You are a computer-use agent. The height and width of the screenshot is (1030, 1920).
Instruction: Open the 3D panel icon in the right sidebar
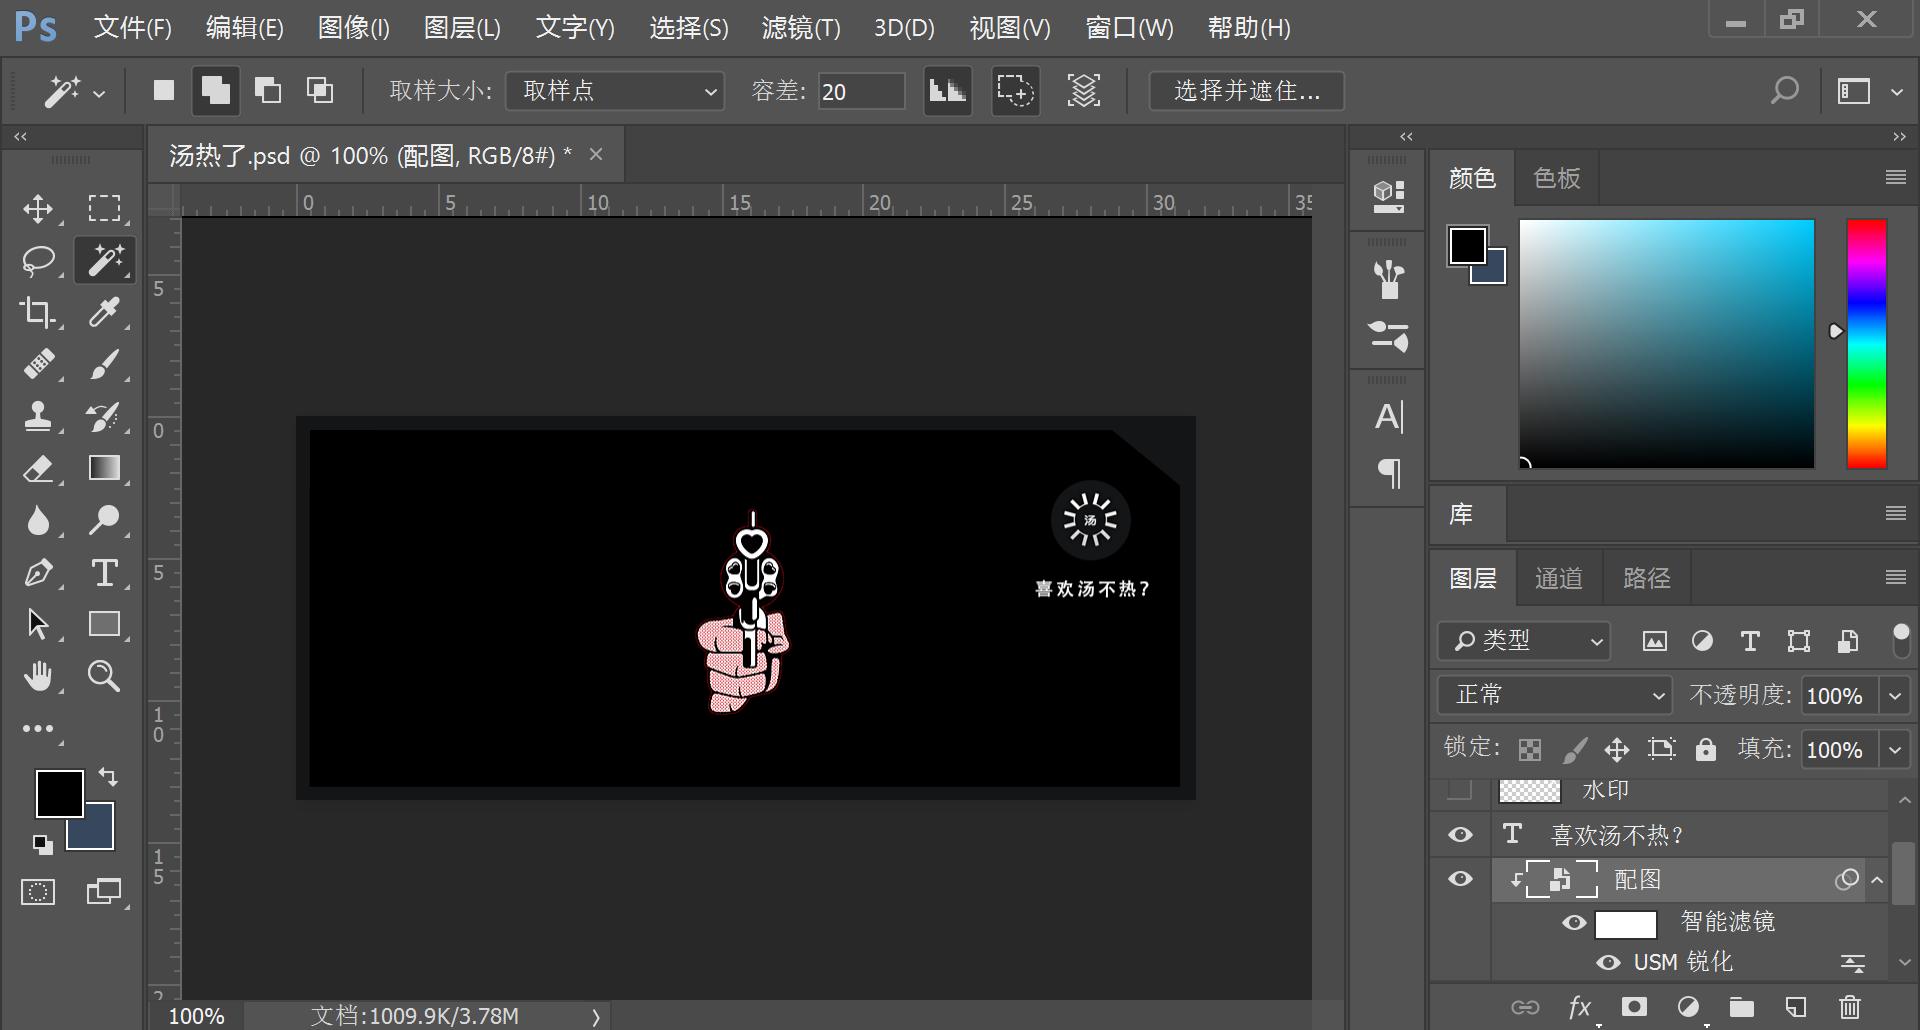1386,196
